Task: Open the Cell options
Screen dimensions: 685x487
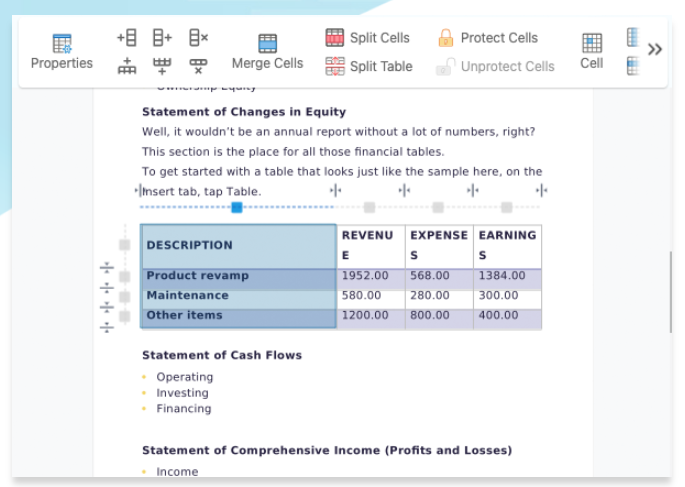Action: click(x=592, y=51)
